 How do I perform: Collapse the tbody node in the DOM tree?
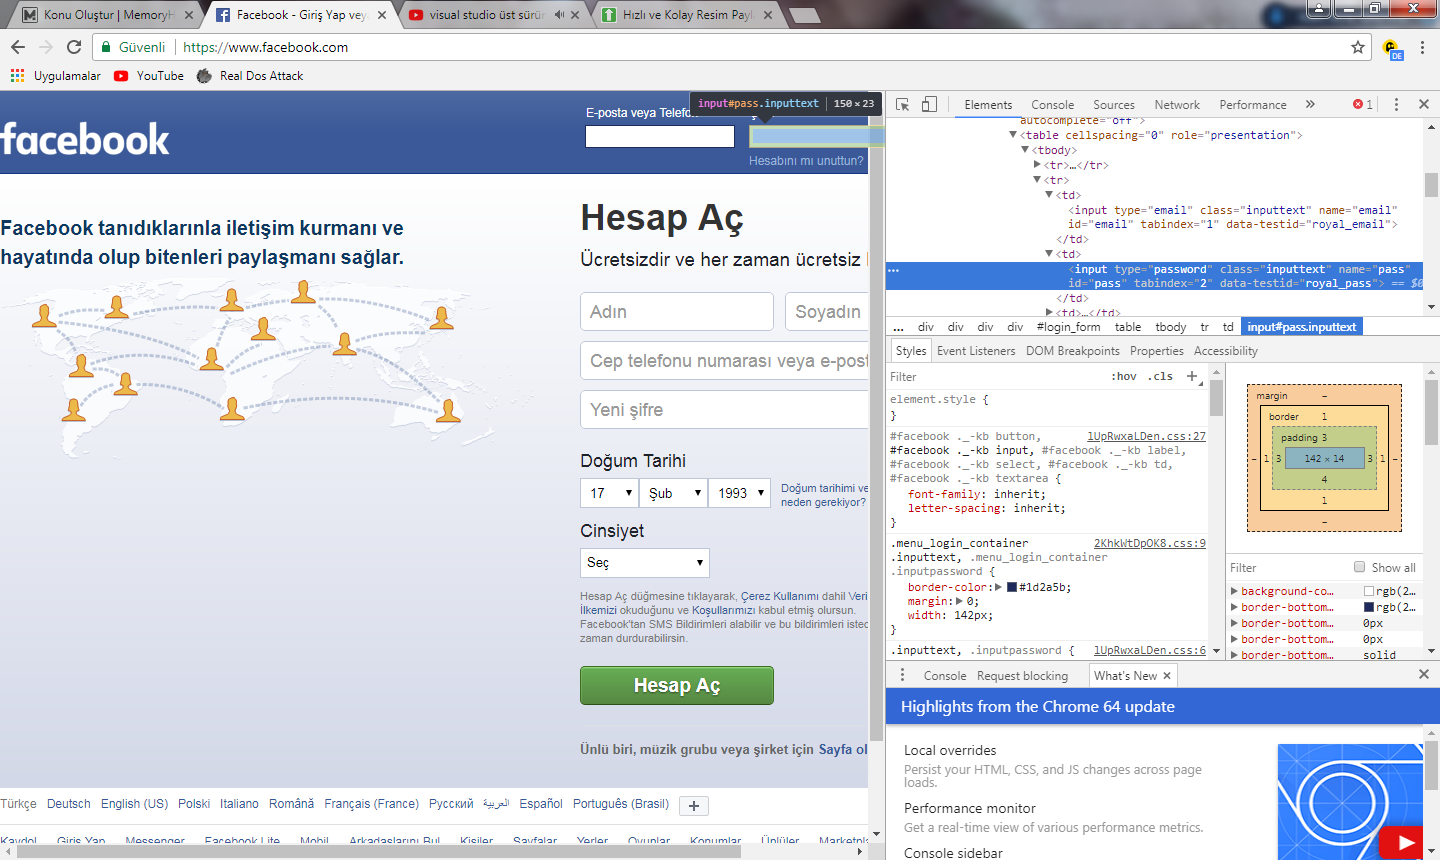click(1025, 150)
